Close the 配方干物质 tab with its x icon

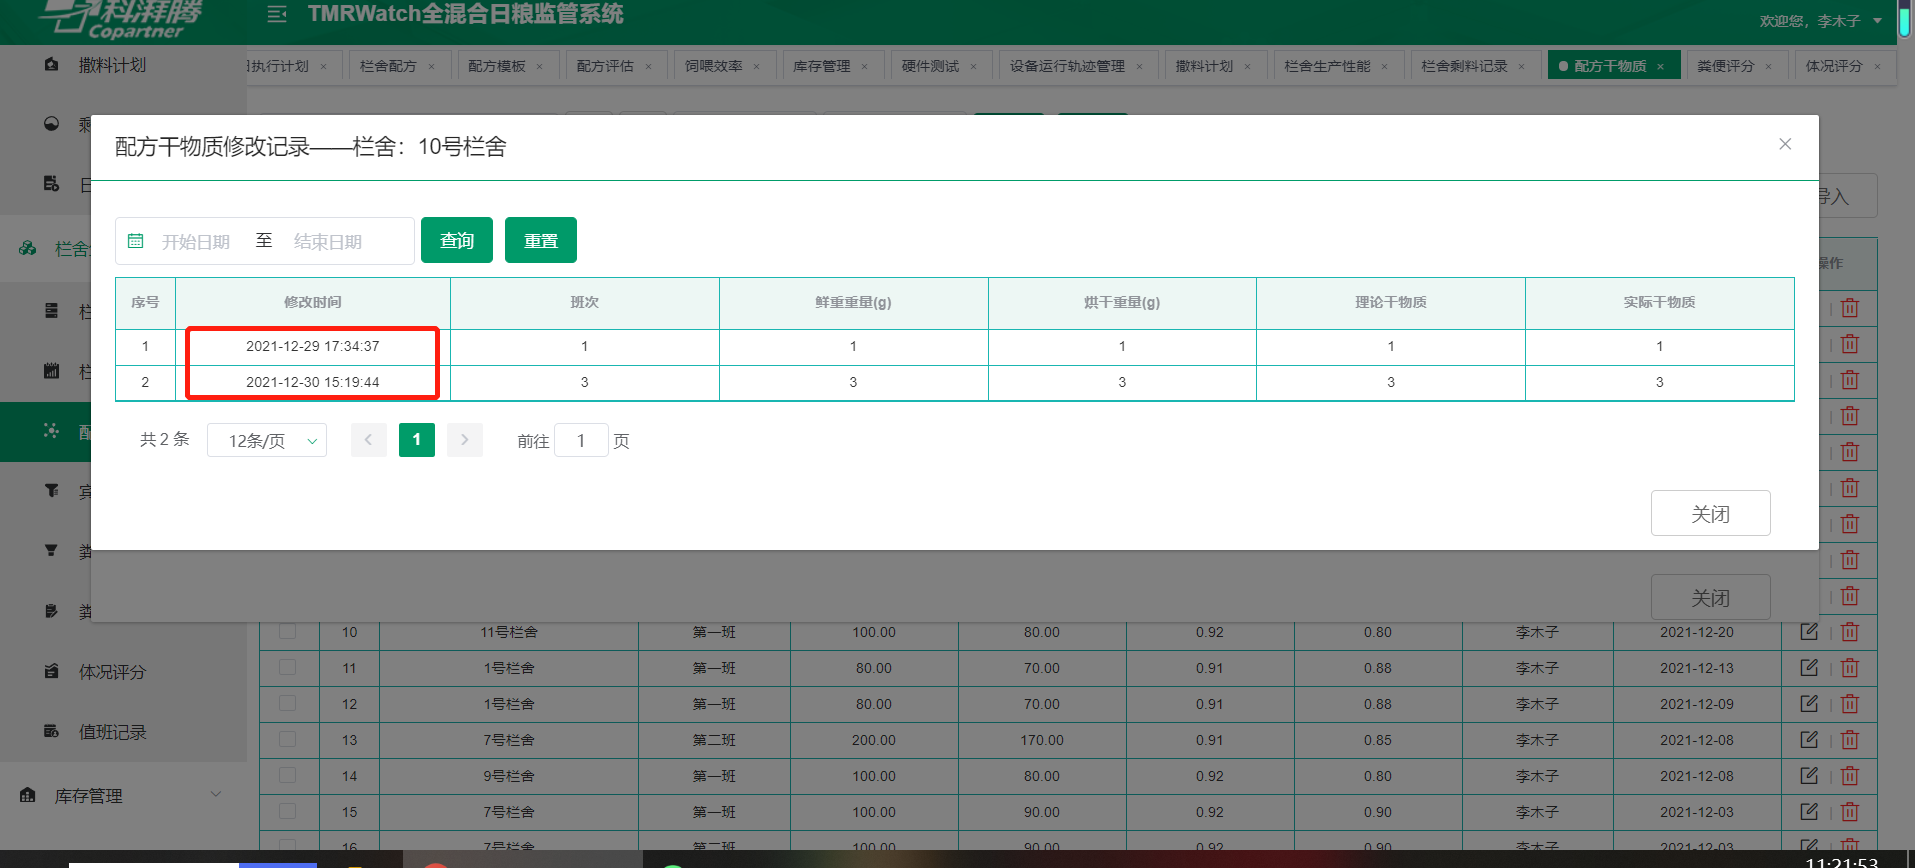[x=1661, y=67]
